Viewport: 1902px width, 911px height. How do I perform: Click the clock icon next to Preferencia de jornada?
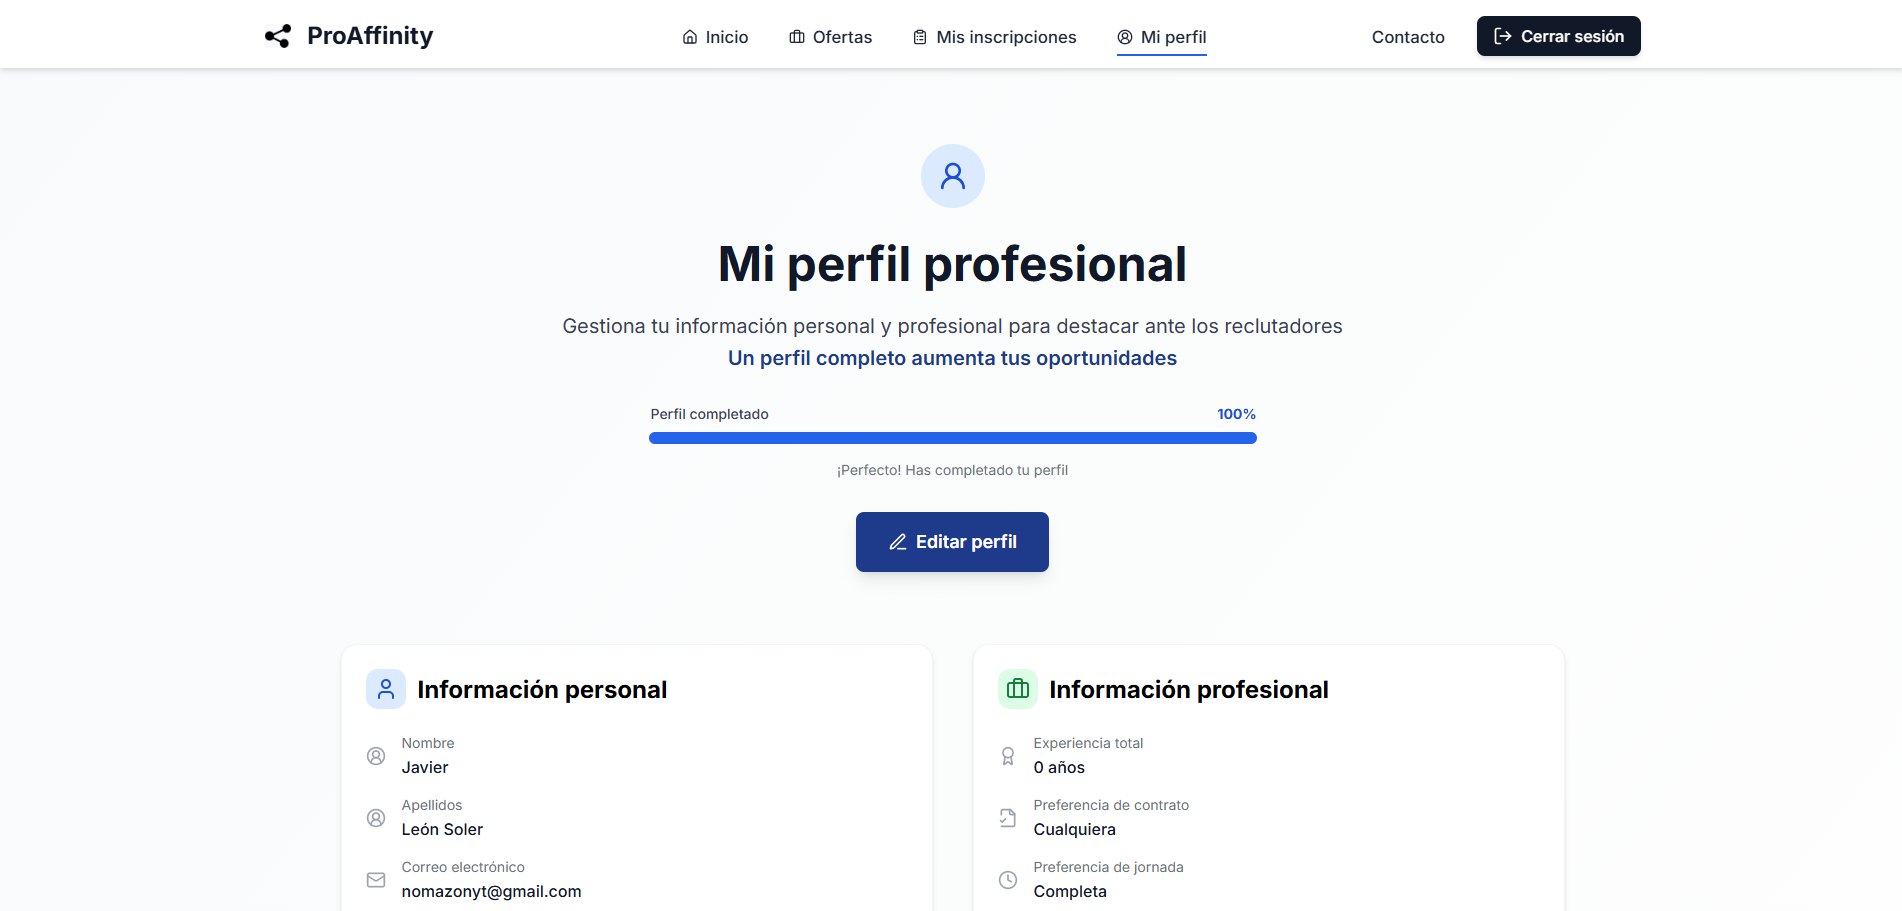1008,880
